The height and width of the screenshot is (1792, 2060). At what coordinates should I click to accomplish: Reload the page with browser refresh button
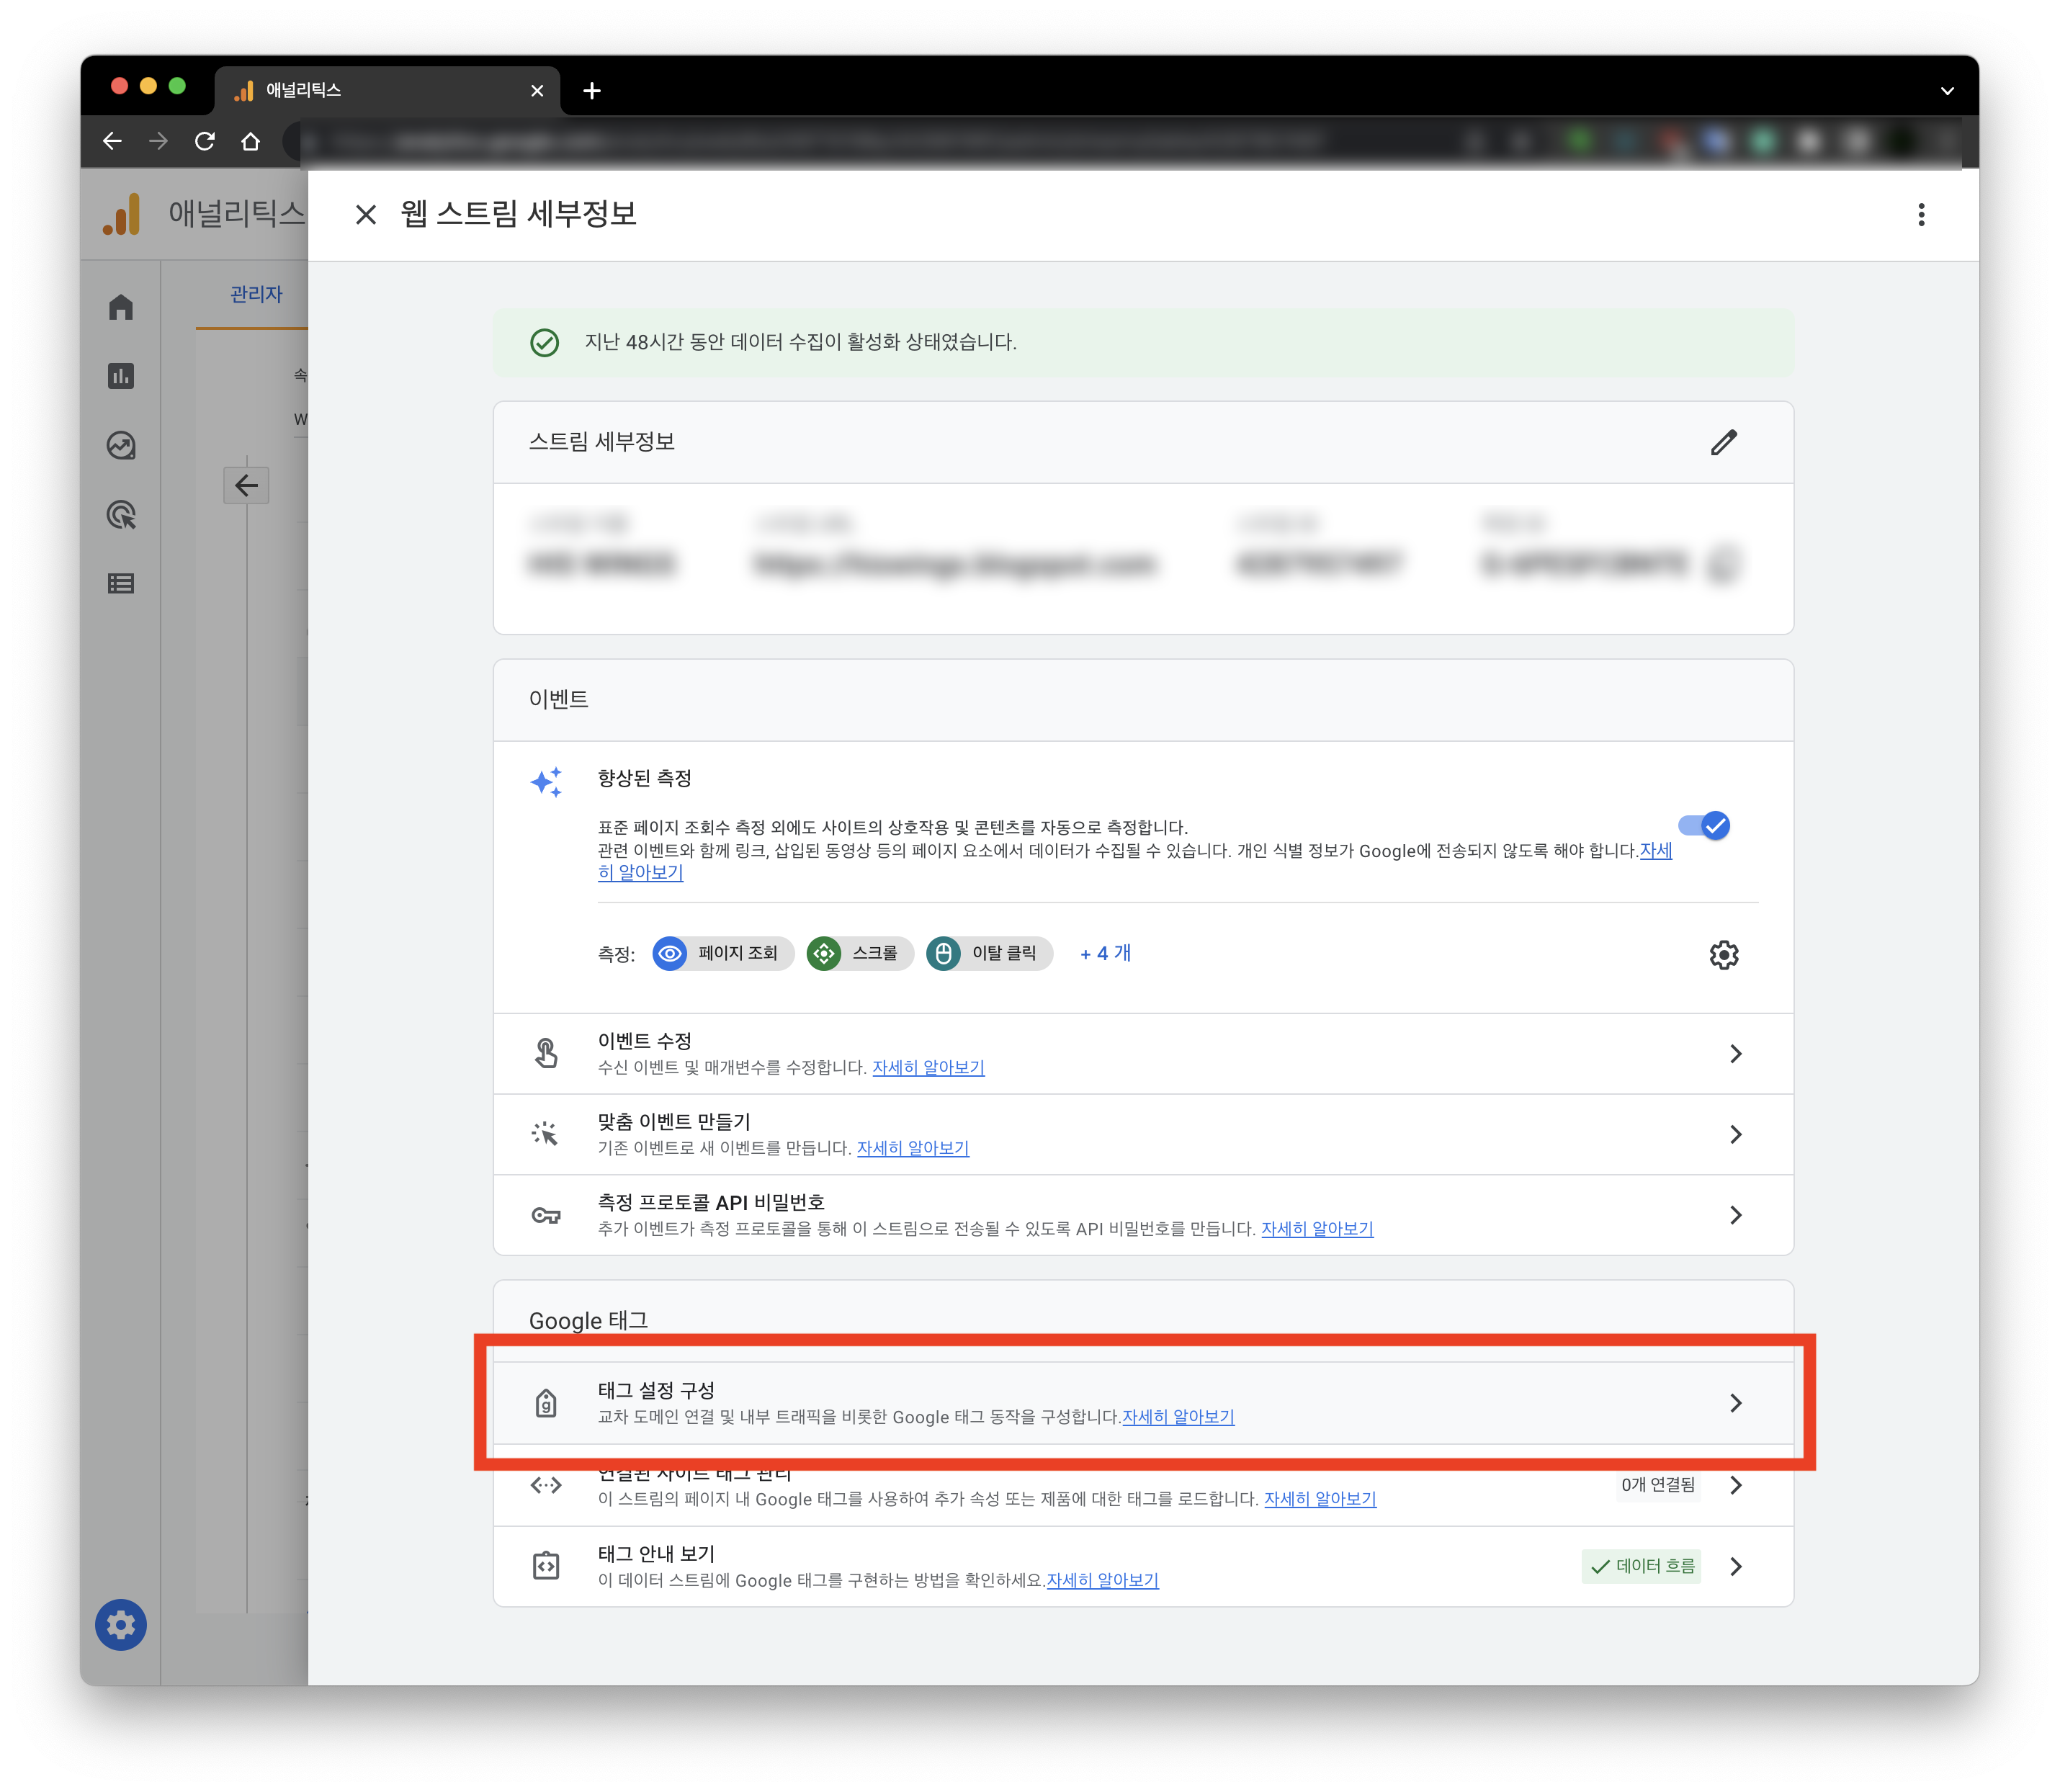tap(205, 142)
